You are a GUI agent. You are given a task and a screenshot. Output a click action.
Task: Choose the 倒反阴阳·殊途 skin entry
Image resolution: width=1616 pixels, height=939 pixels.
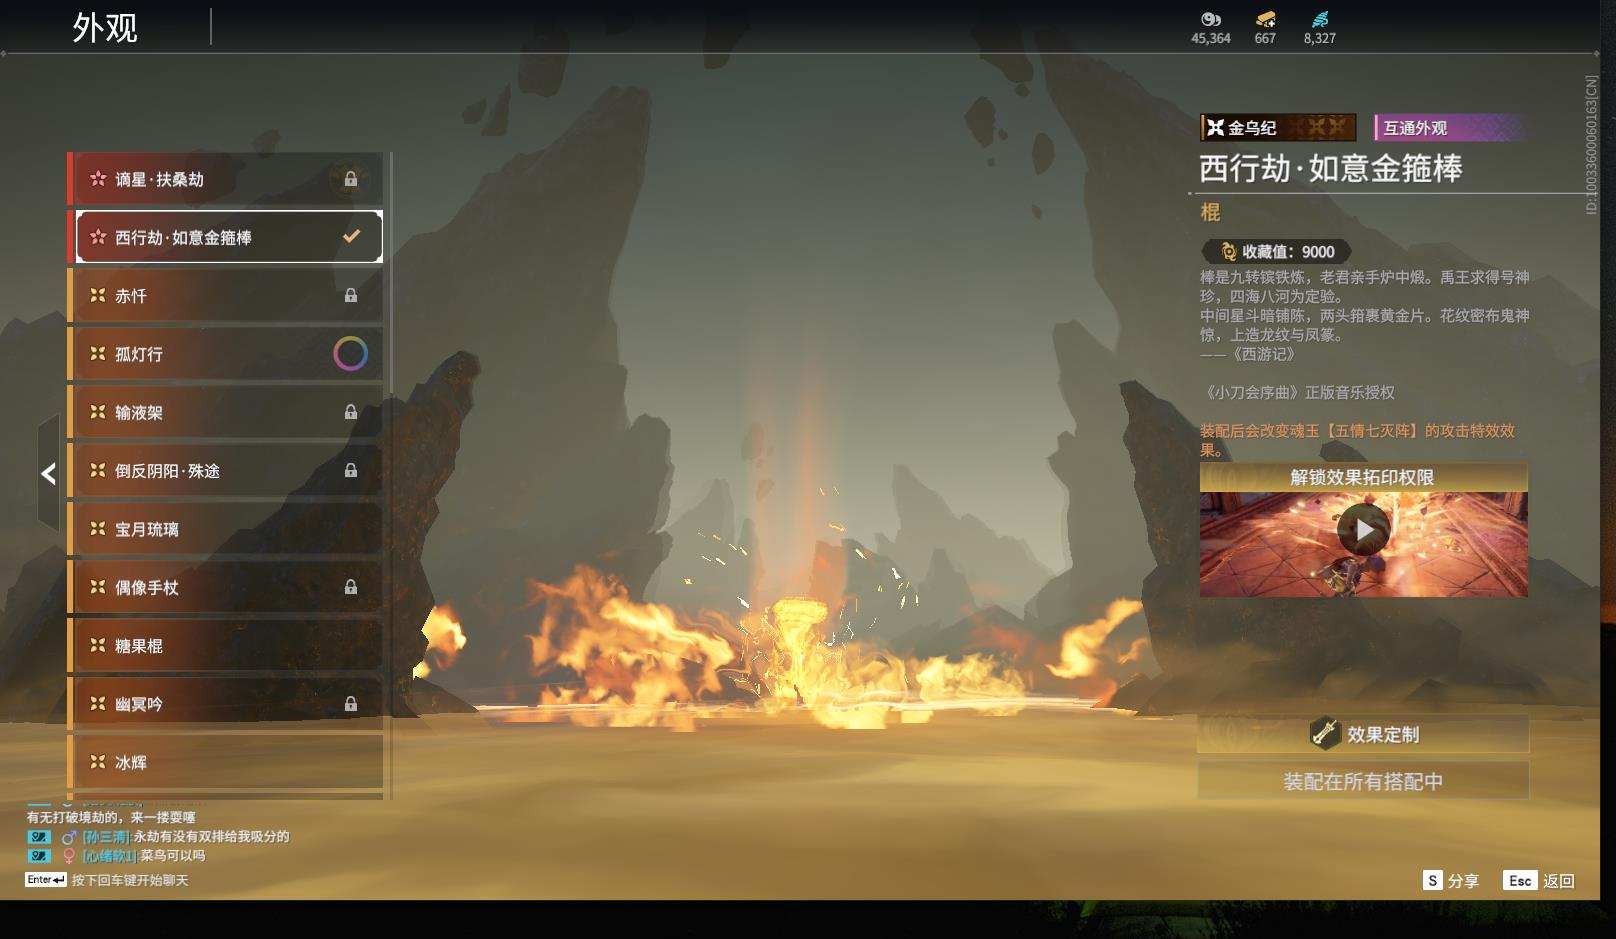[226, 471]
